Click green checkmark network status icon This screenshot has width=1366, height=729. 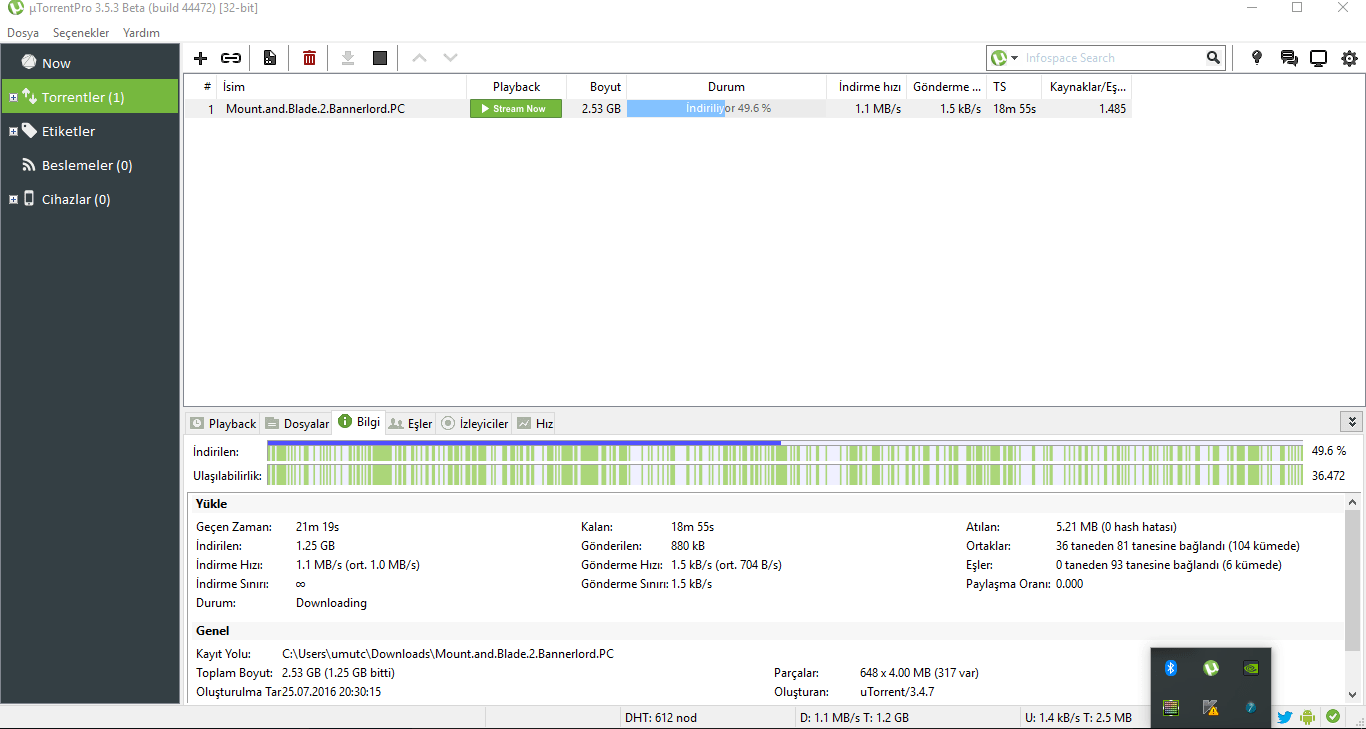tap(1333, 717)
